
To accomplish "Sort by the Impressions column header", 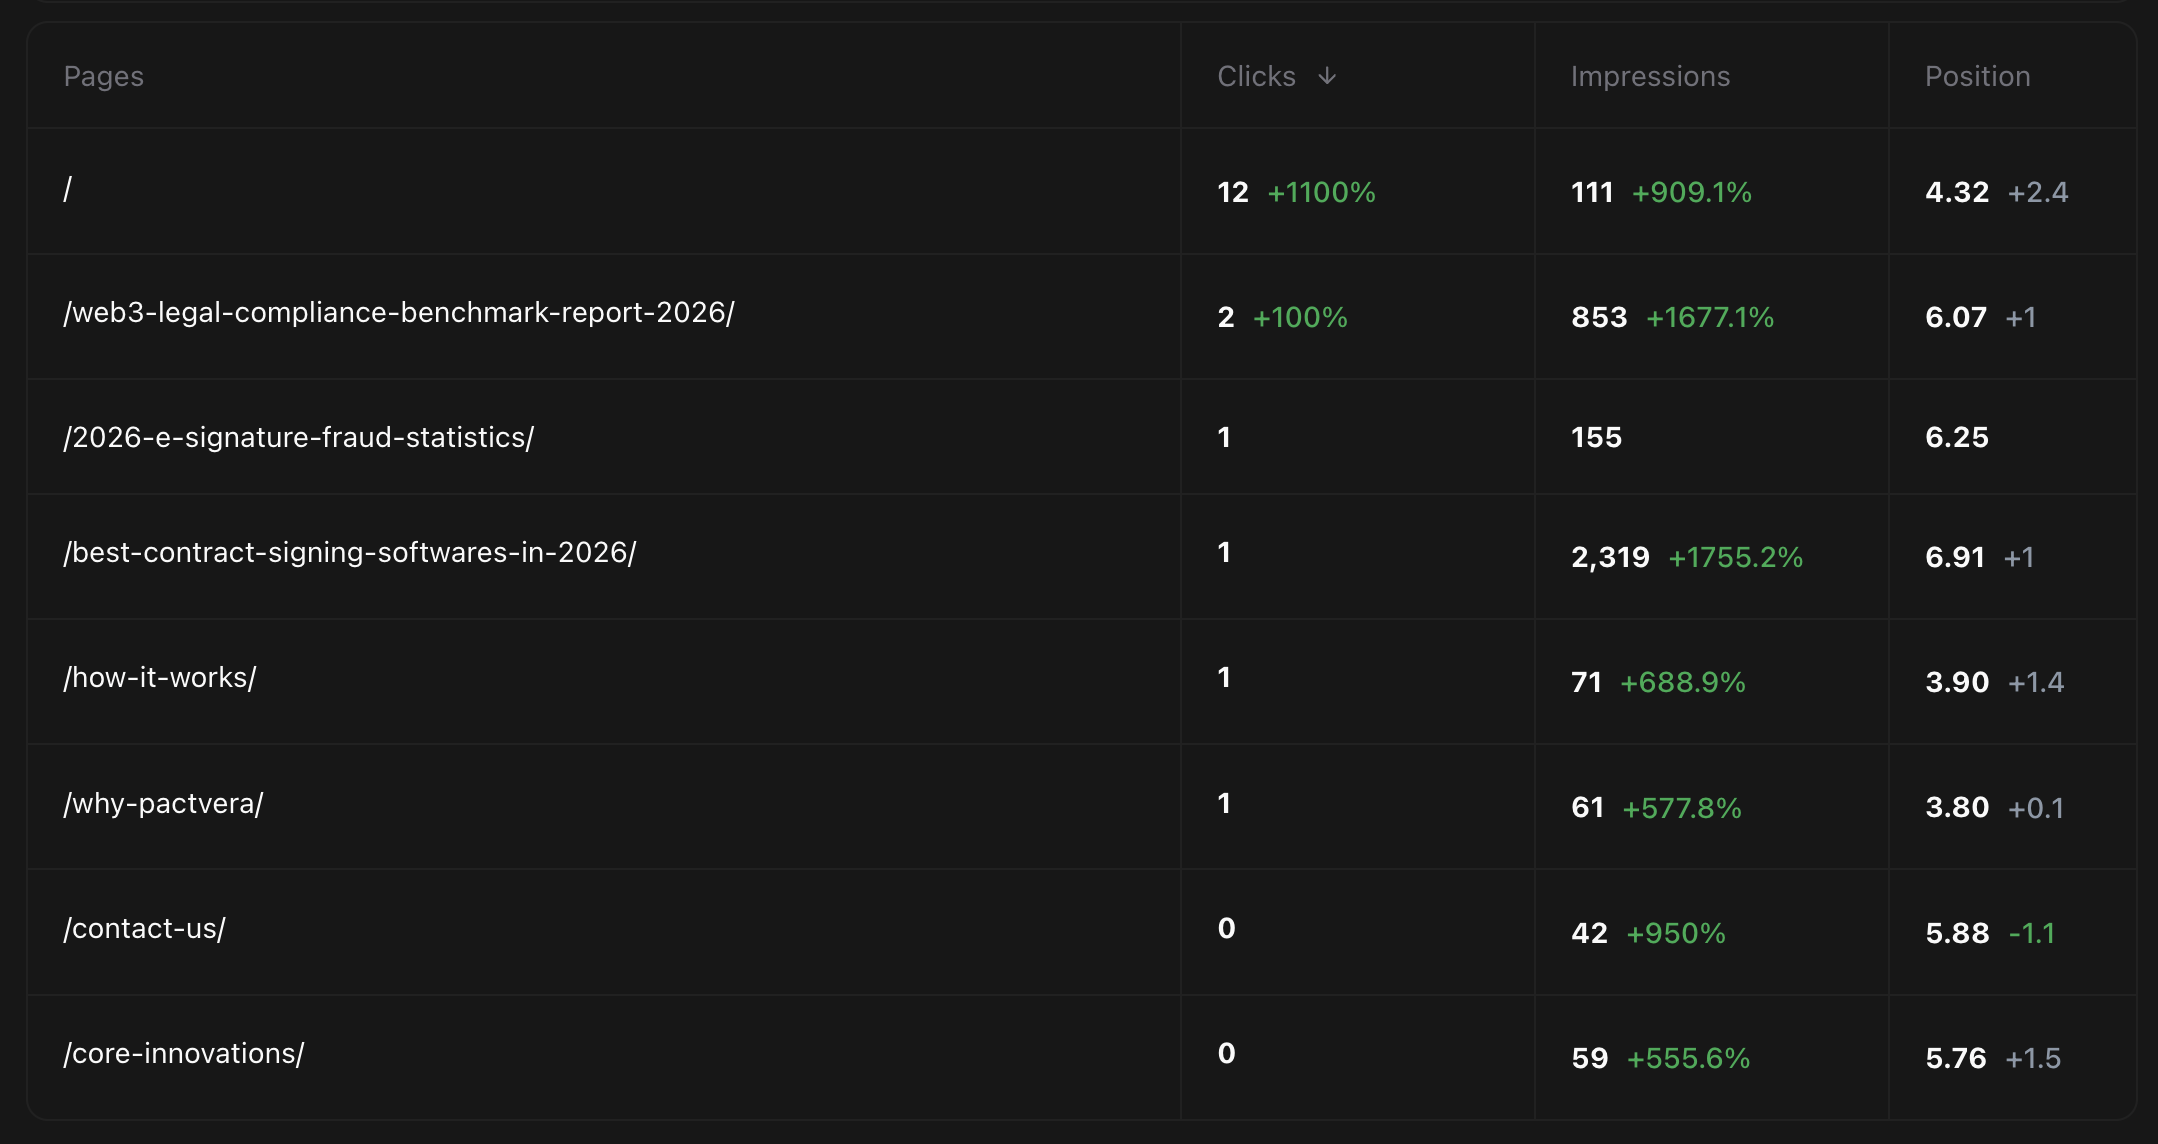I will coord(1650,76).
